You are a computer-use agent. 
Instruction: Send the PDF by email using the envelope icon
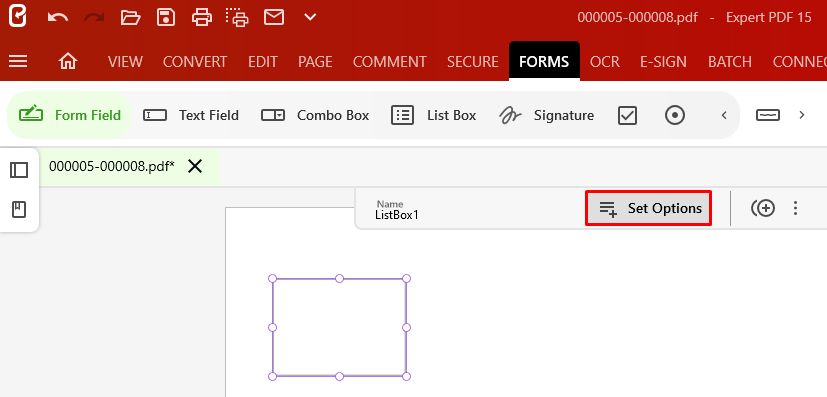[274, 17]
